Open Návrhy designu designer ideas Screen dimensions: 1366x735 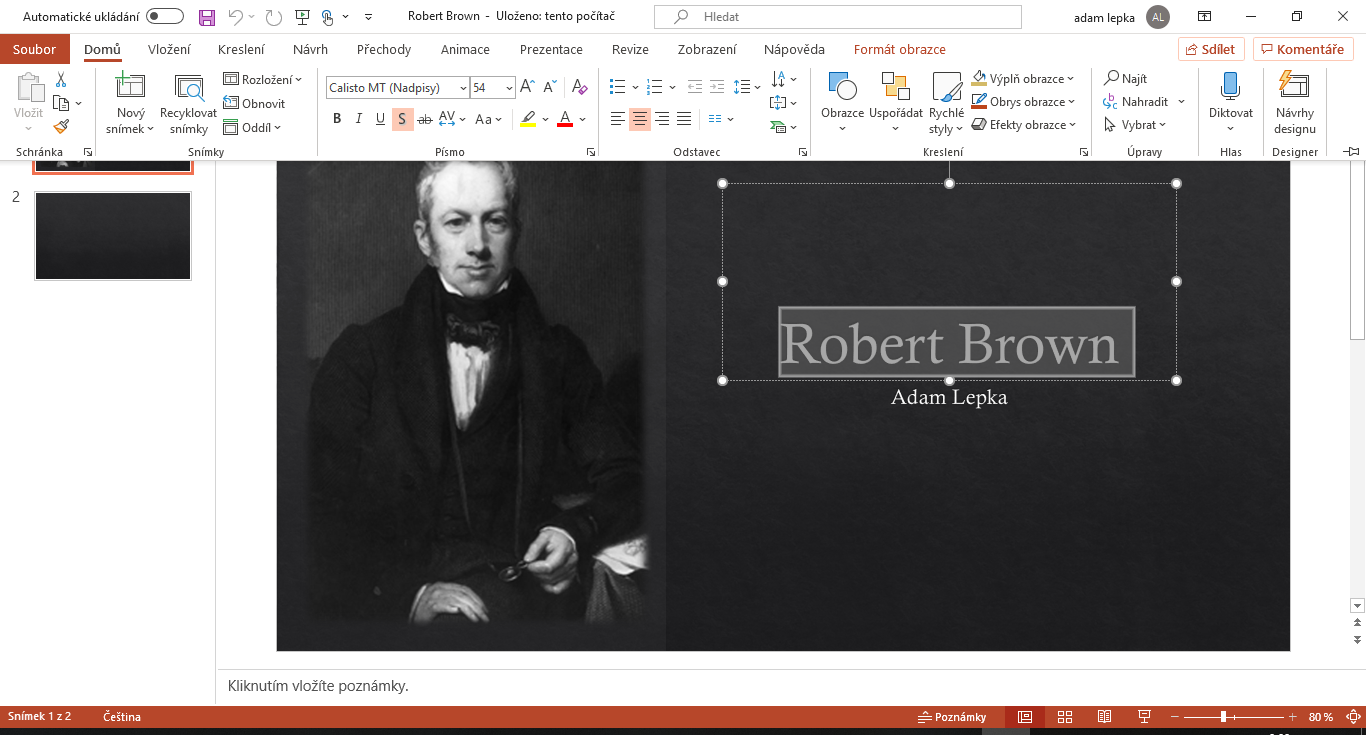point(1295,104)
